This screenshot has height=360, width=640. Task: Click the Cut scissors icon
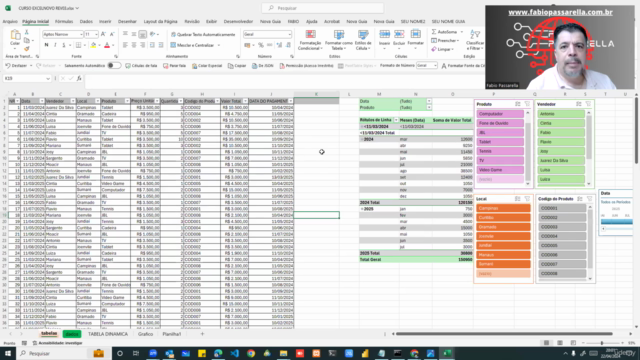pos(27,32)
